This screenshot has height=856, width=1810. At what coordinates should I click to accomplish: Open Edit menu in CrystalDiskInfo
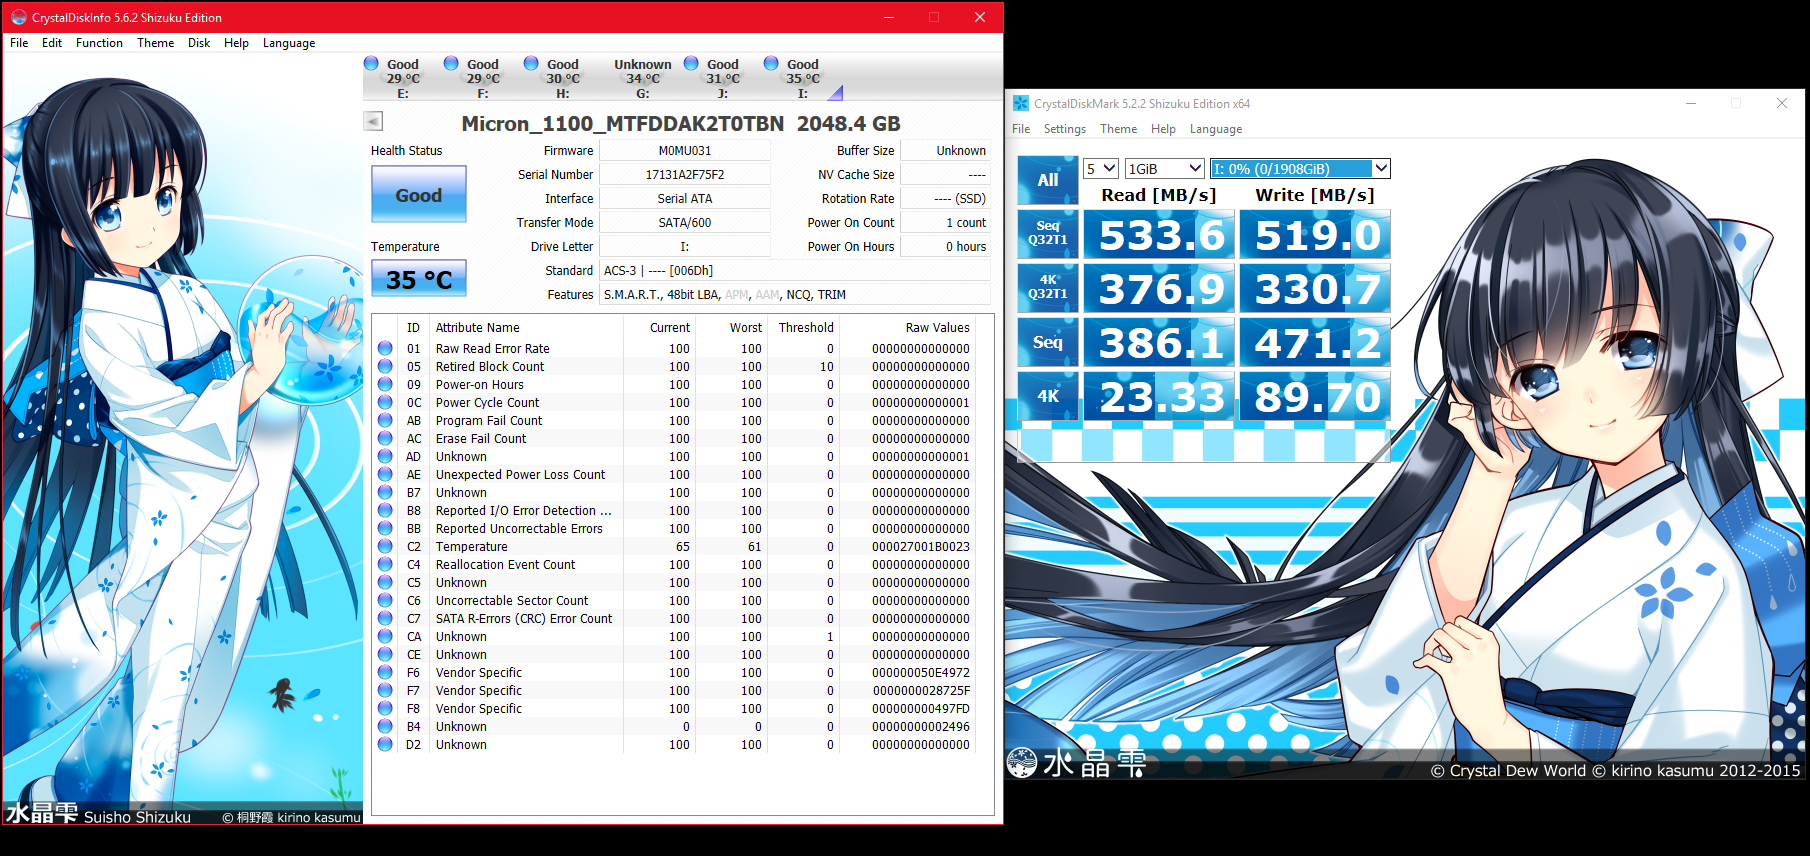tap(52, 43)
